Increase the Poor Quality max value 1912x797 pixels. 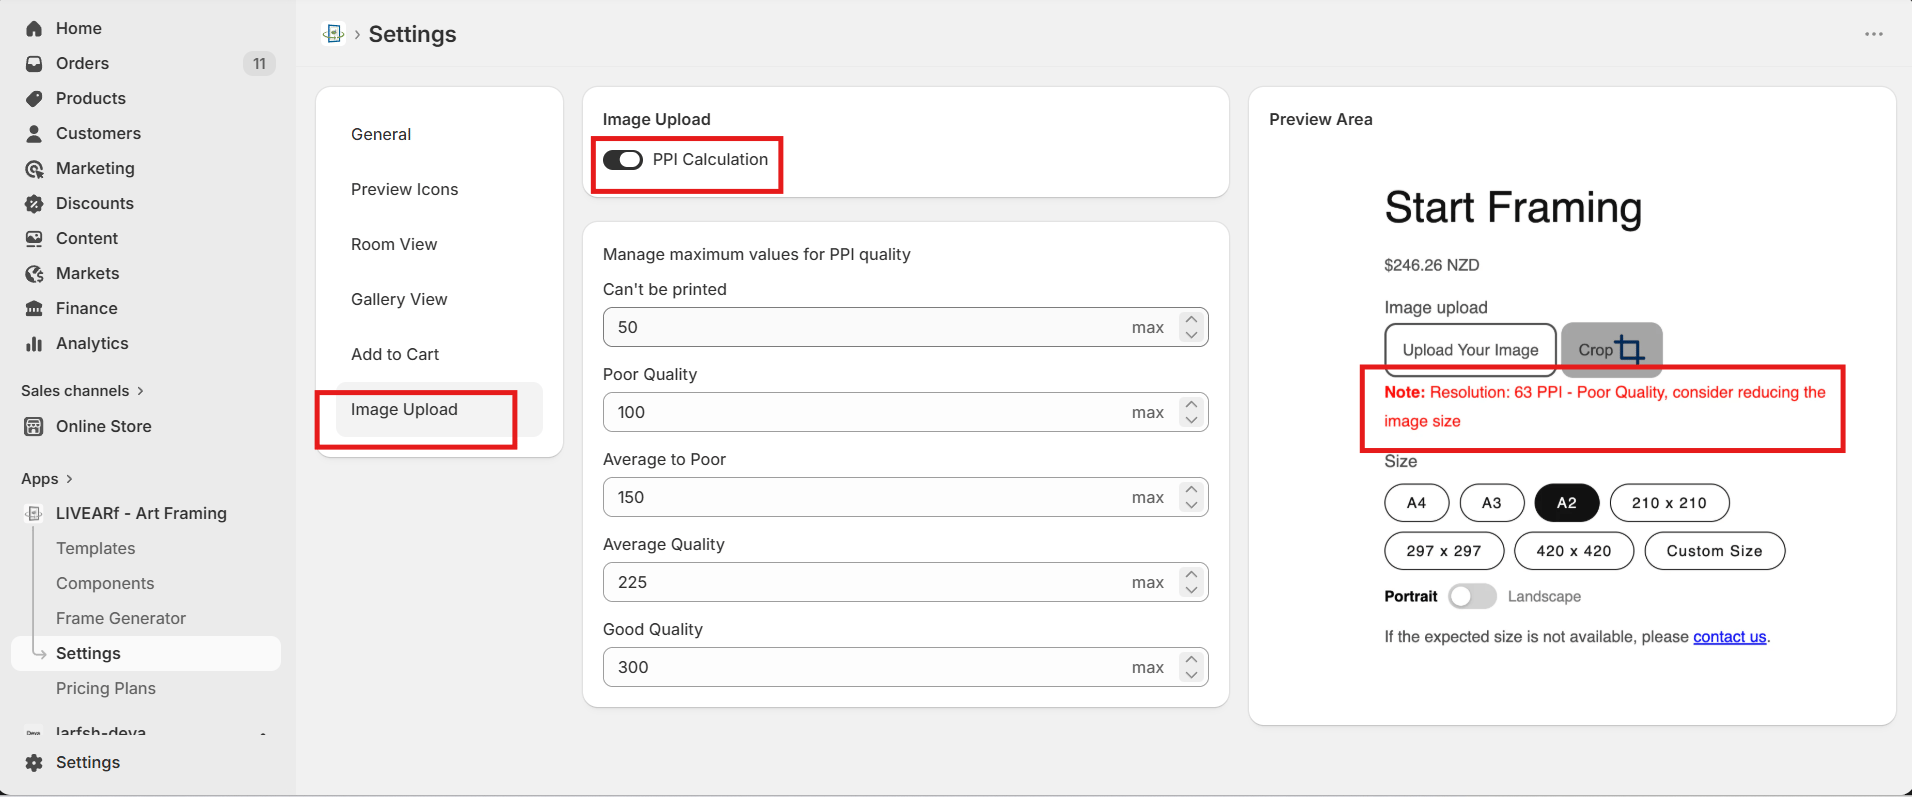coord(1191,405)
